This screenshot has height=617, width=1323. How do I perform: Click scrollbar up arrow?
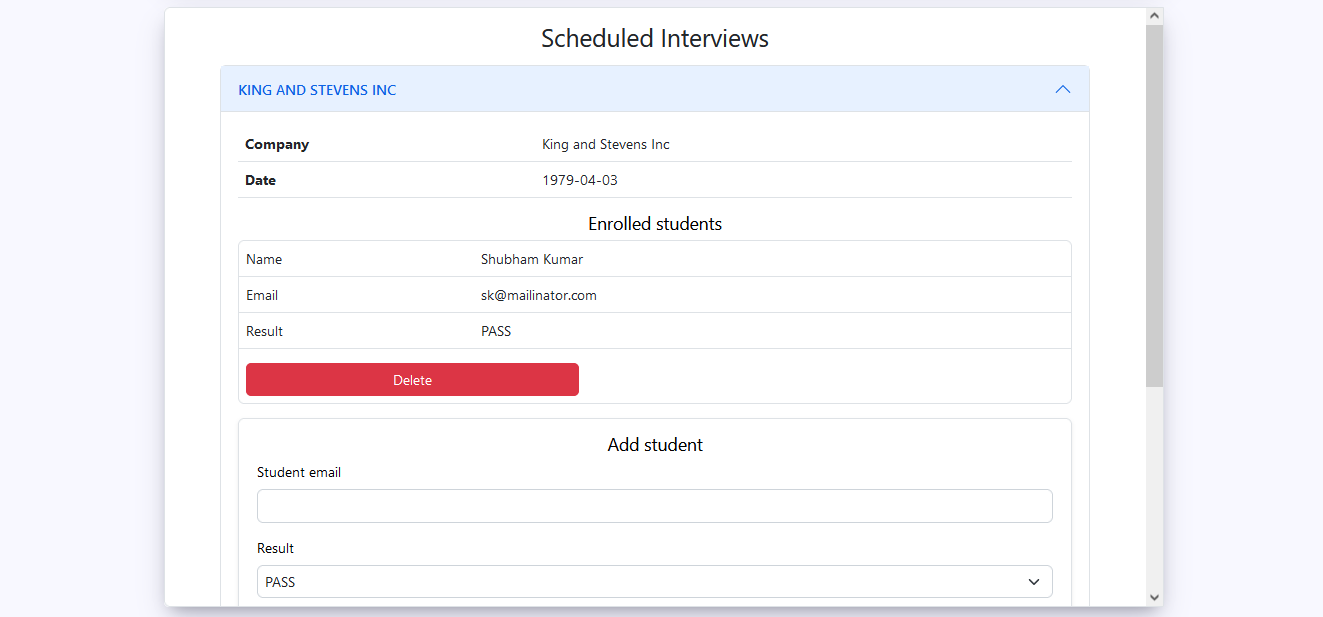click(1154, 16)
